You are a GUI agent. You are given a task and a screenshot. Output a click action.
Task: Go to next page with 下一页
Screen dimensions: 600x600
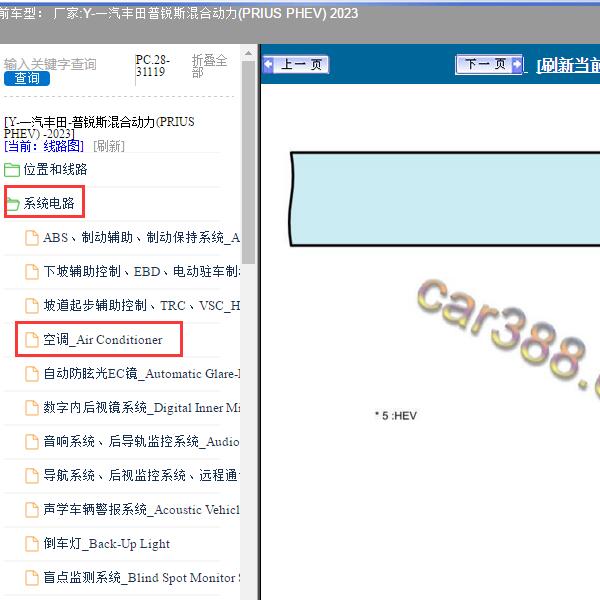tap(489, 64)
